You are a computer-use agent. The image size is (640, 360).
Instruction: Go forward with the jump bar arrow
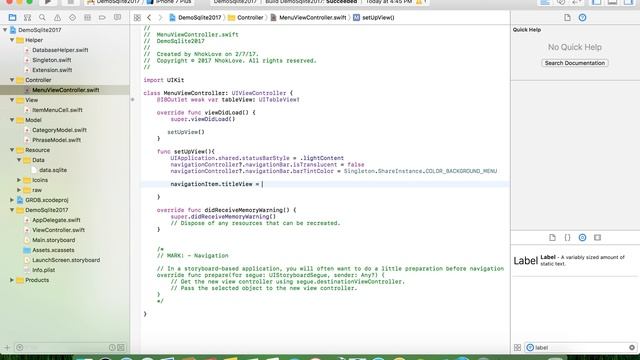[160, 18]
